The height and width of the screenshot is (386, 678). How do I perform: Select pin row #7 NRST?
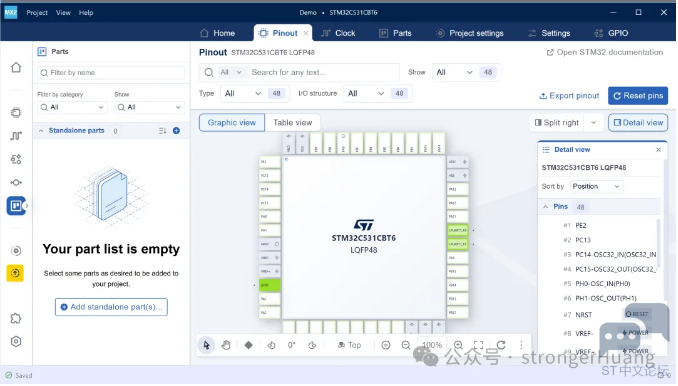(599, 316)
